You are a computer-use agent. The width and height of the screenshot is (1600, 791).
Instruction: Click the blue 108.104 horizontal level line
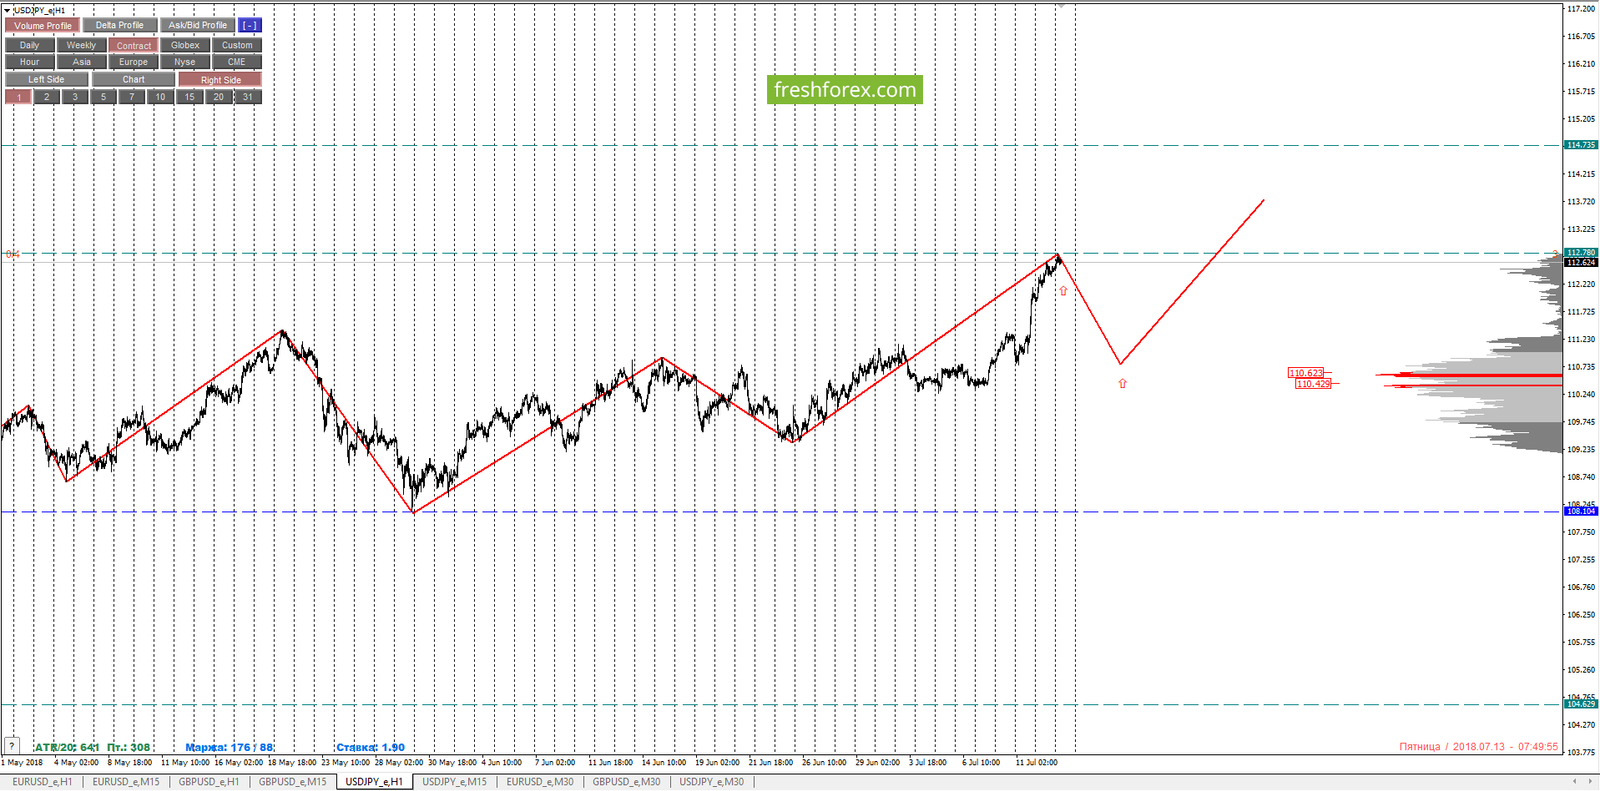click(780, 512)
